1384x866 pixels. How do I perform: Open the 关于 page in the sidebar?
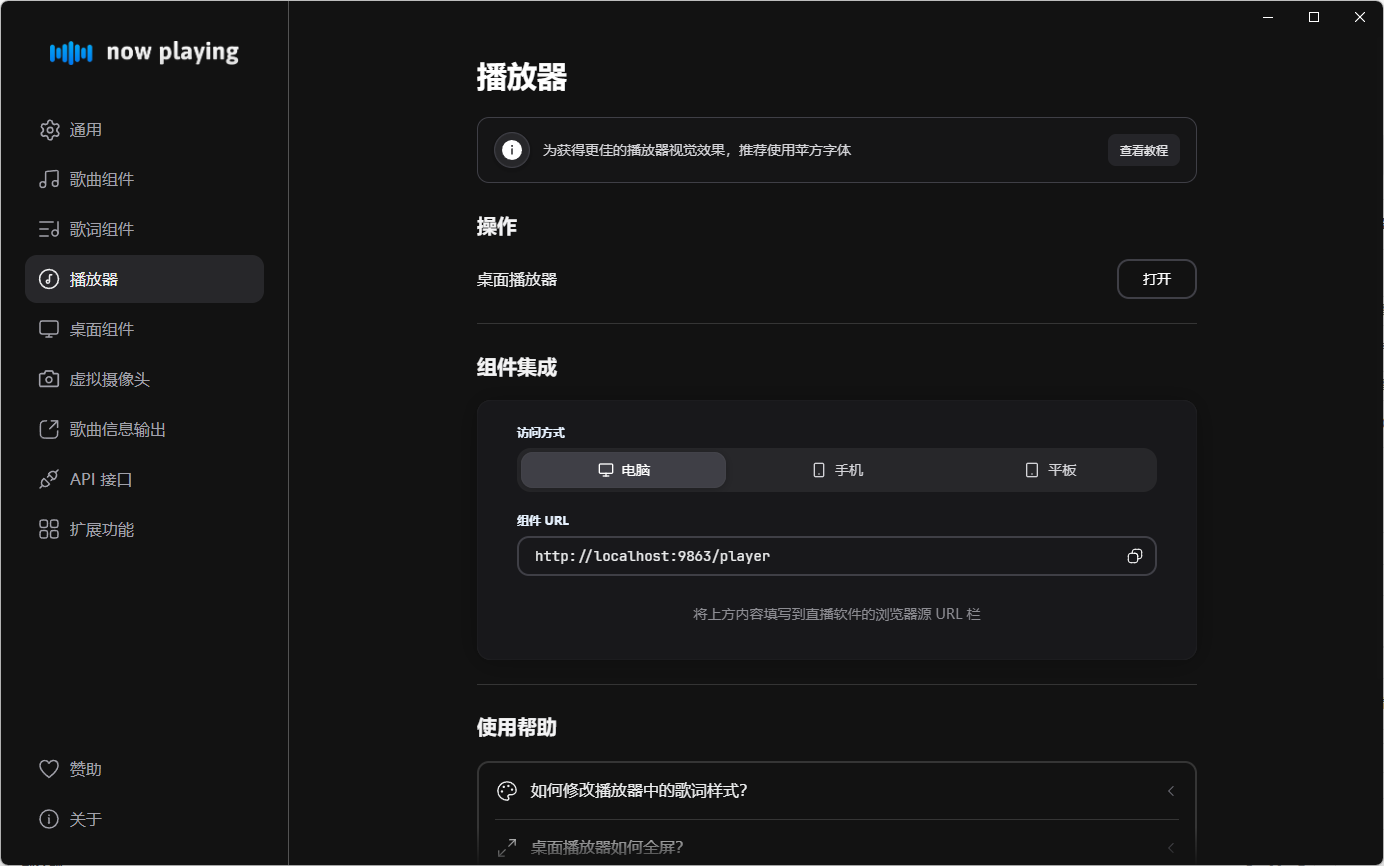[85, 819]
